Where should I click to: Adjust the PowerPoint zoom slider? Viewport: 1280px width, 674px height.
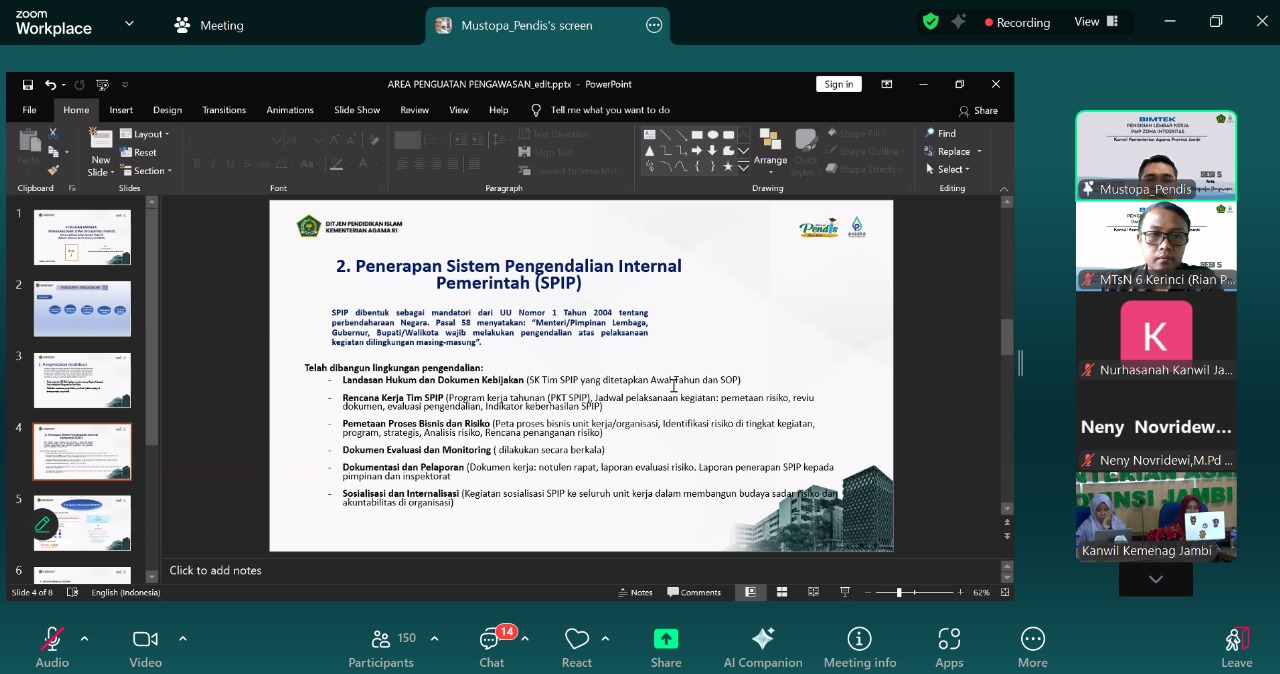pos(899,593)
